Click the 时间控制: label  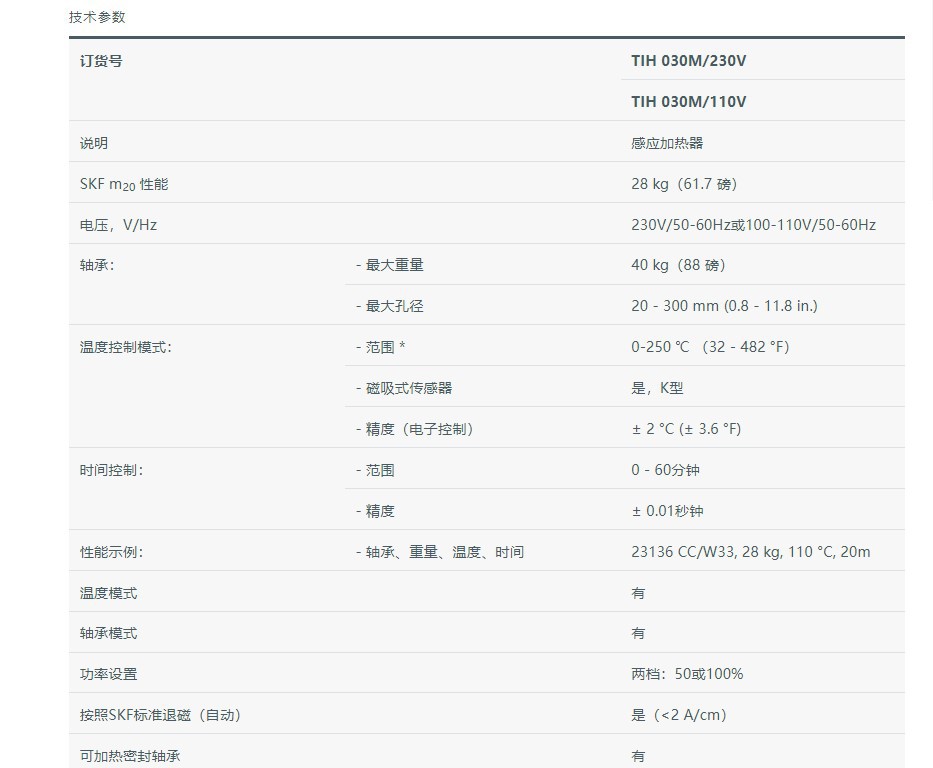111,471
